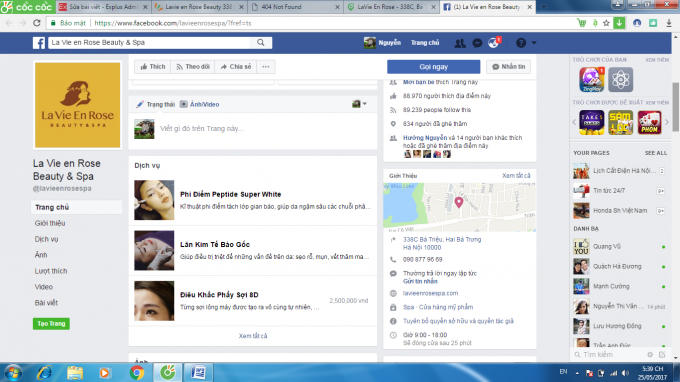Open File Explorer from taskbar

click(x=75, y=373)
